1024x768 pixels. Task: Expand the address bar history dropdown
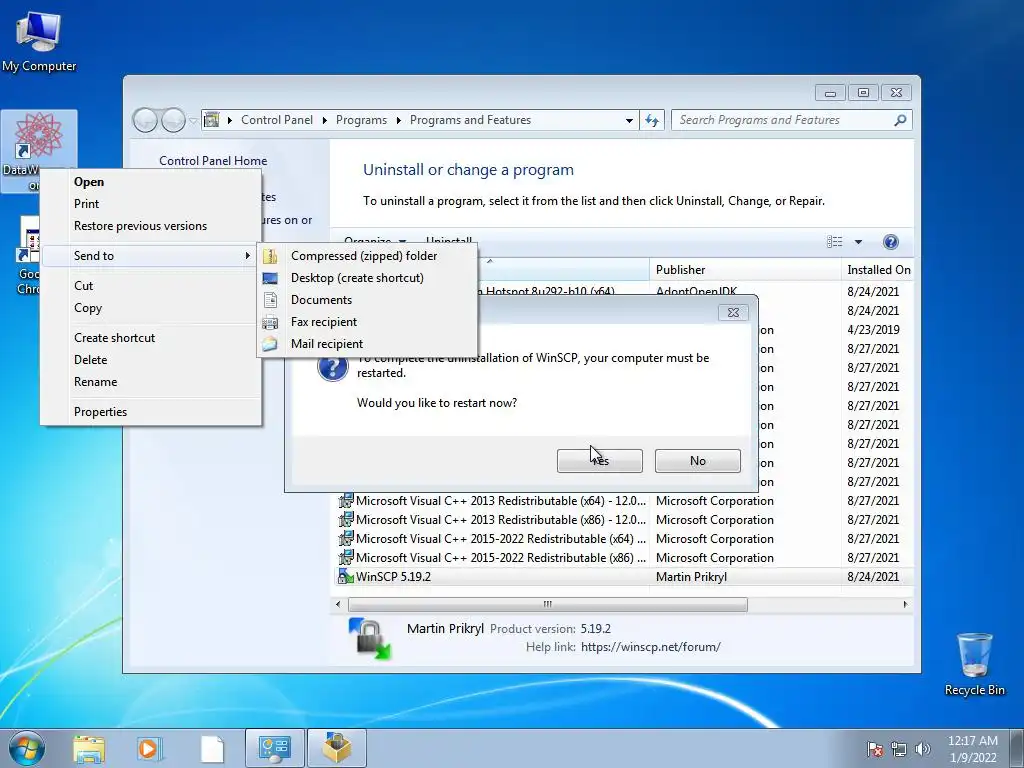tap(629, 120)
